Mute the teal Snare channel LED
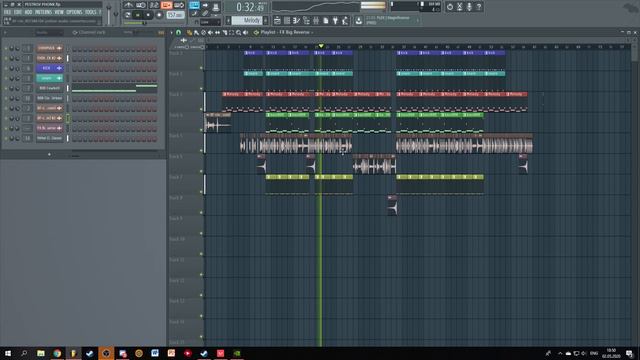This screenshot has height=360, width=640. click(x=6, y=78)
